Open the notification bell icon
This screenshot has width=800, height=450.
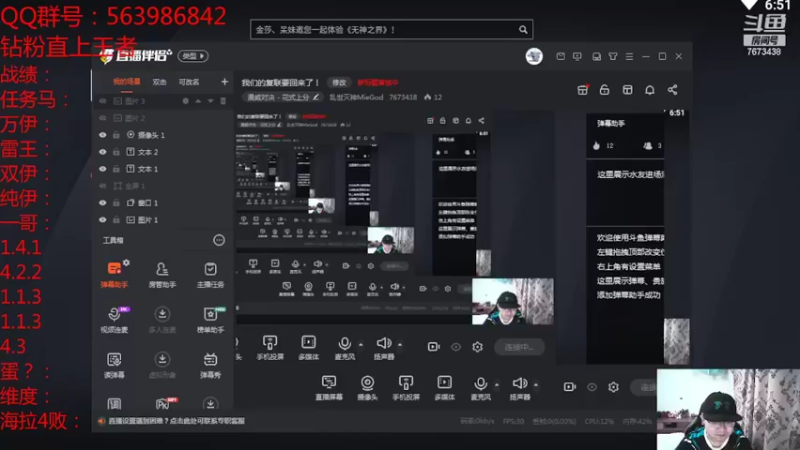(x=649, y=90)
